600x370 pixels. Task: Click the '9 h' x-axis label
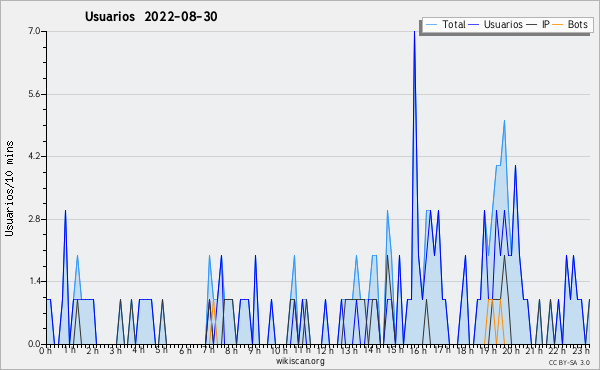click(254, 350)
